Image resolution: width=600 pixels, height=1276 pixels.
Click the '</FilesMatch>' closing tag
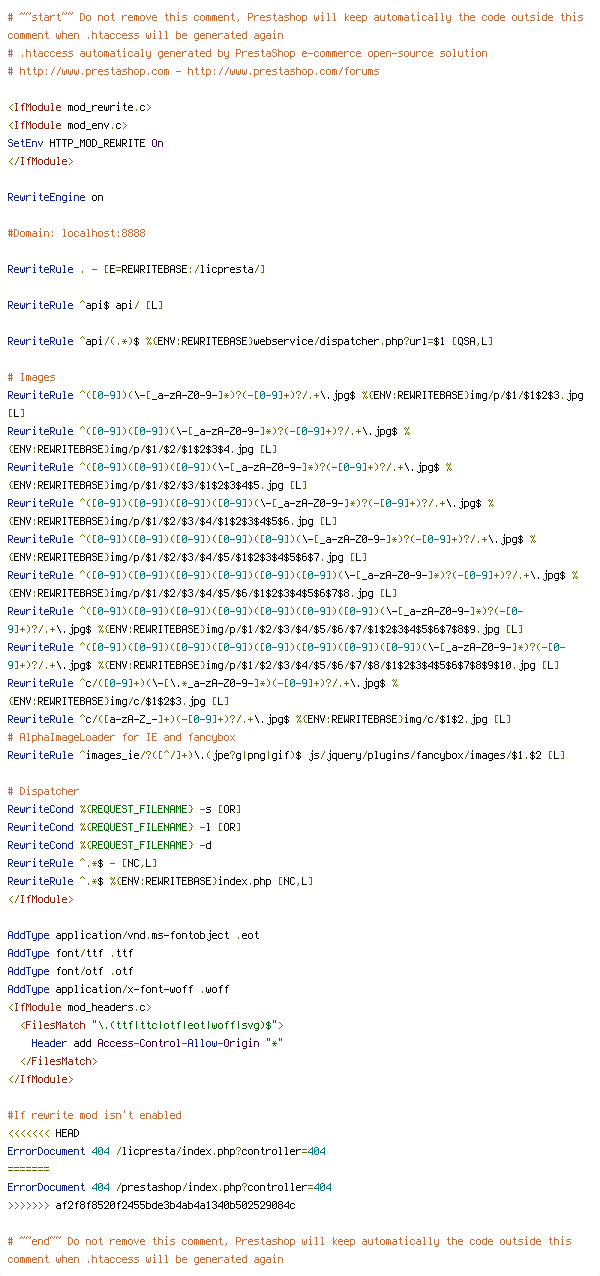coord(58,1061)
